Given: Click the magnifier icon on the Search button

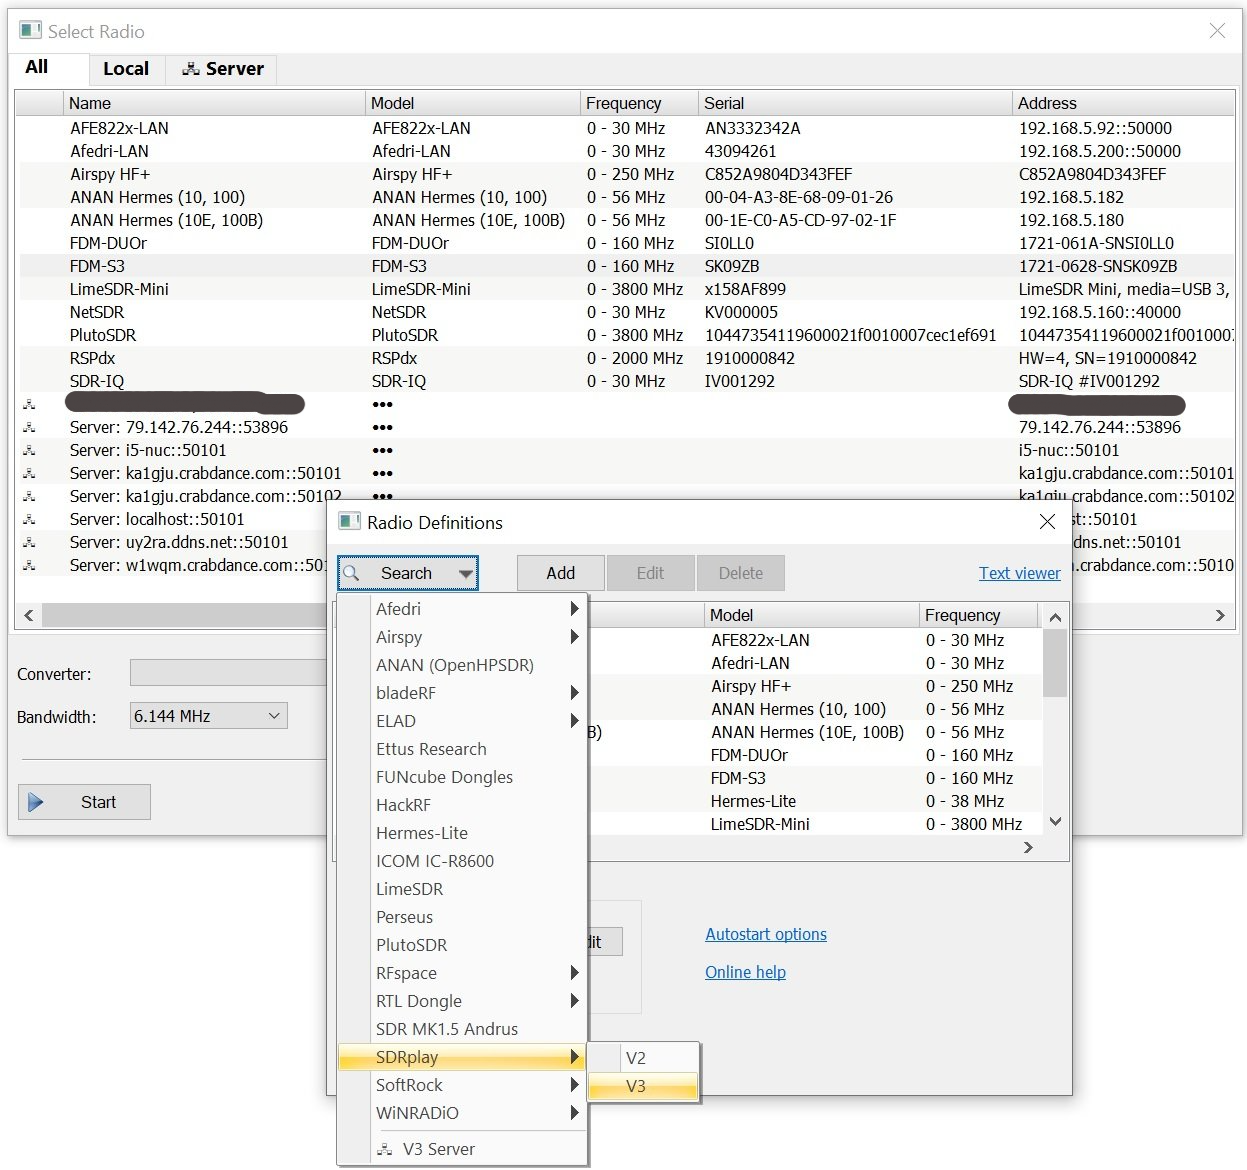Looking at the screenshot, I should [x=355, y=573].
